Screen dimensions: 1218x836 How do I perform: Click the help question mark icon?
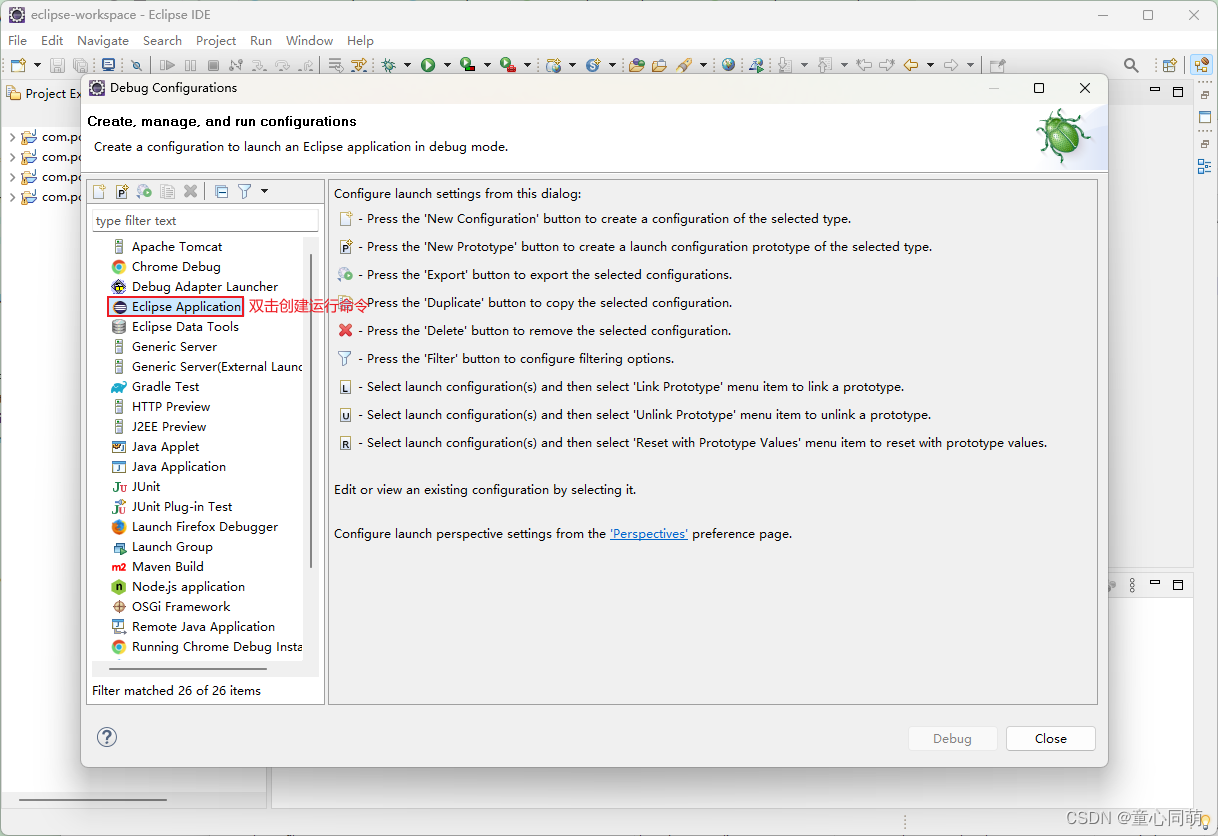(107, 737)
